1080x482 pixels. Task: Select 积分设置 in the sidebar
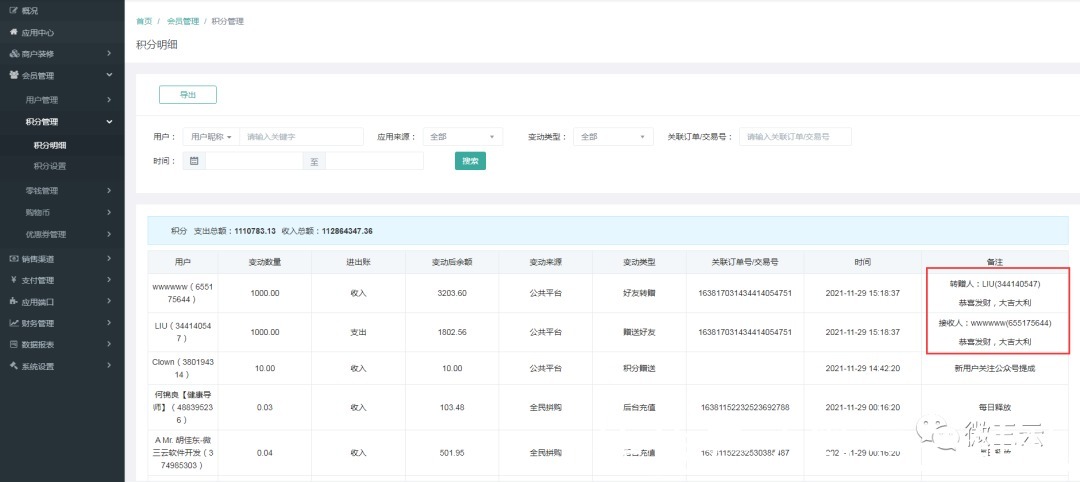[50, 166]
